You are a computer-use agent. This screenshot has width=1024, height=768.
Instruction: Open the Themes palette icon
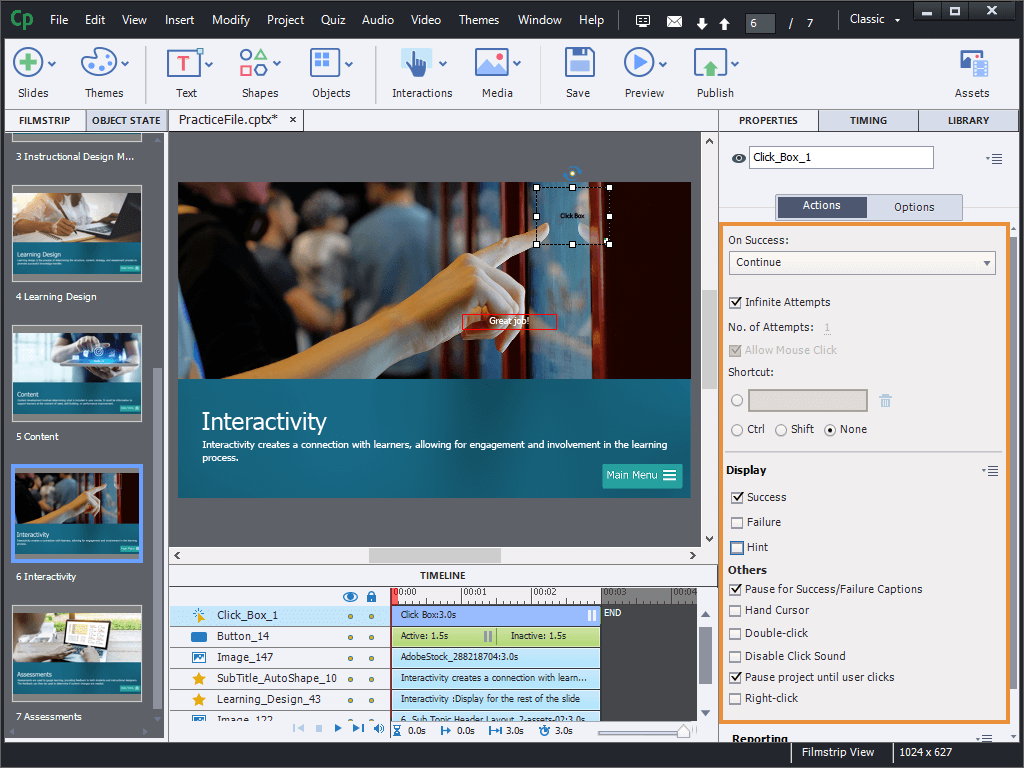99,64
